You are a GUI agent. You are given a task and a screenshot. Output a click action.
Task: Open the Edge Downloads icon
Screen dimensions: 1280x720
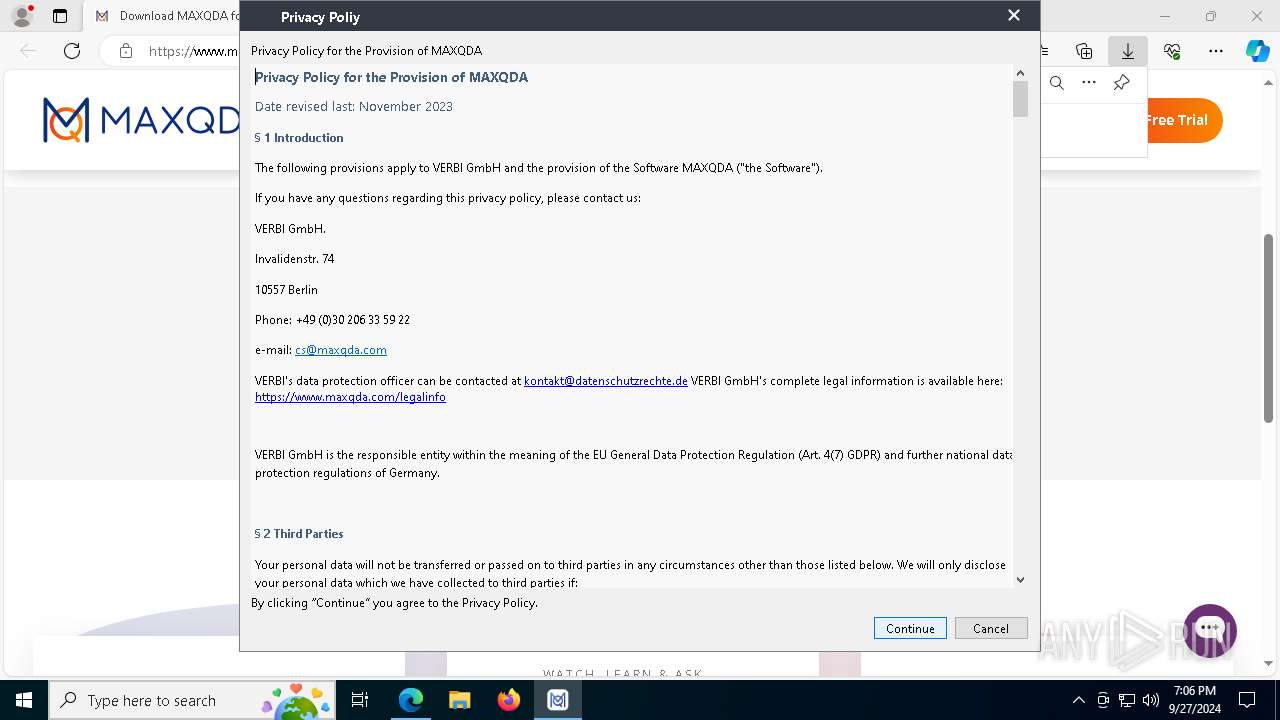point(1128,51)
